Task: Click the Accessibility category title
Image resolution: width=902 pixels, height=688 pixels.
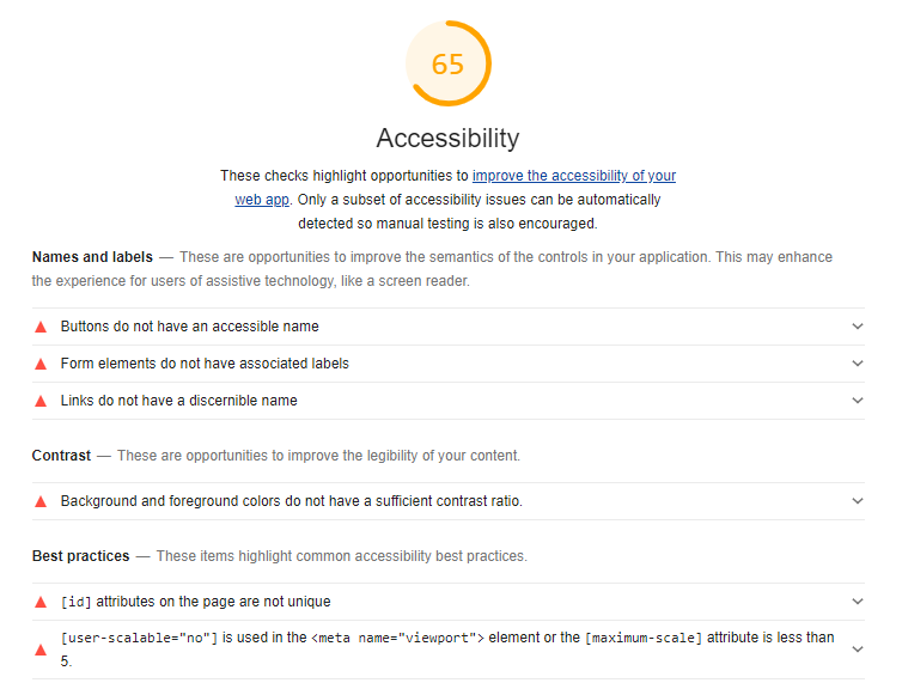Action: coord(448,138)
